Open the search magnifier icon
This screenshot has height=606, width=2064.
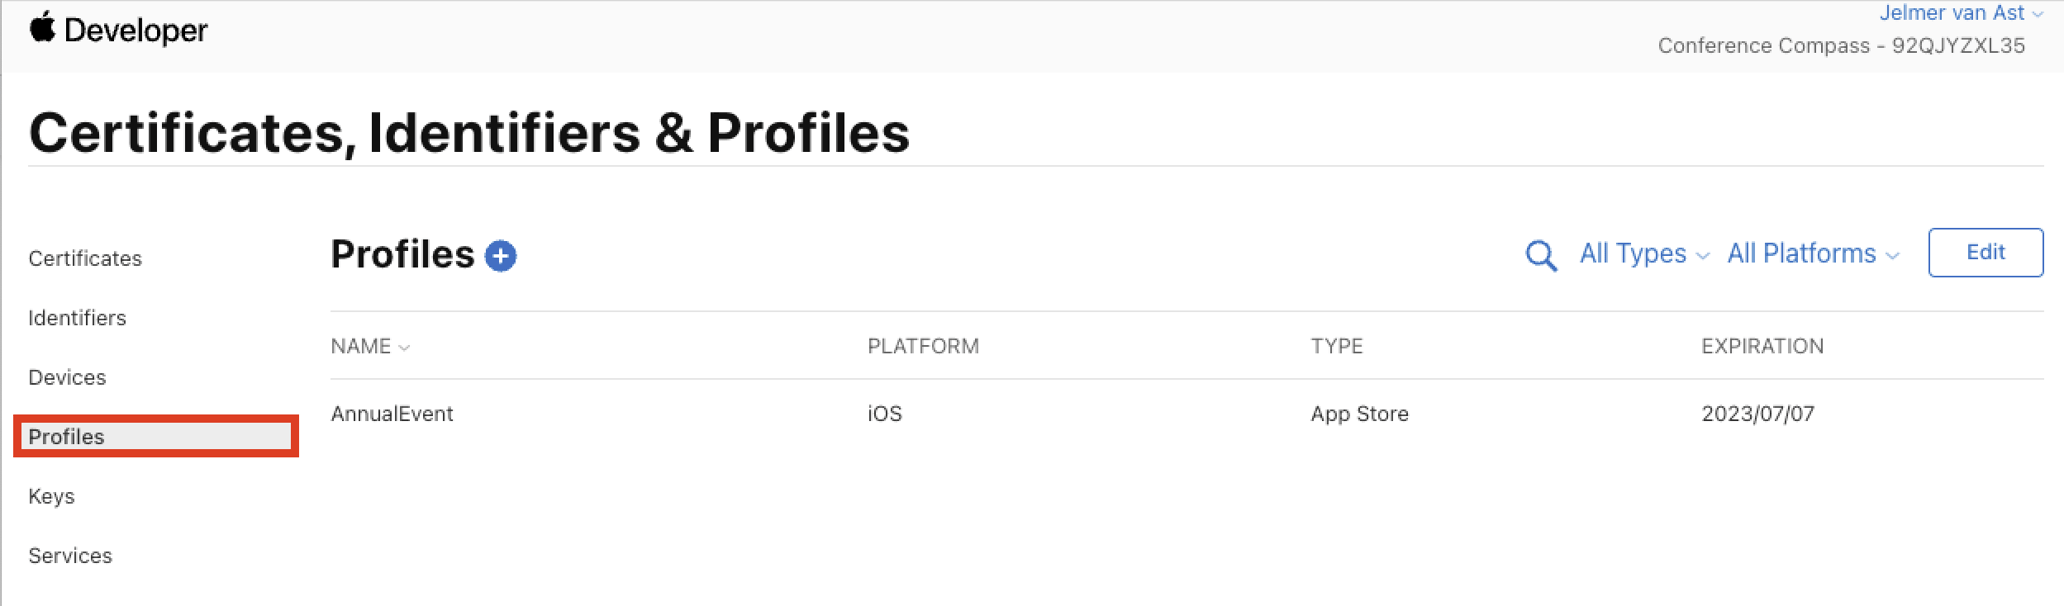pos(1541,255)
